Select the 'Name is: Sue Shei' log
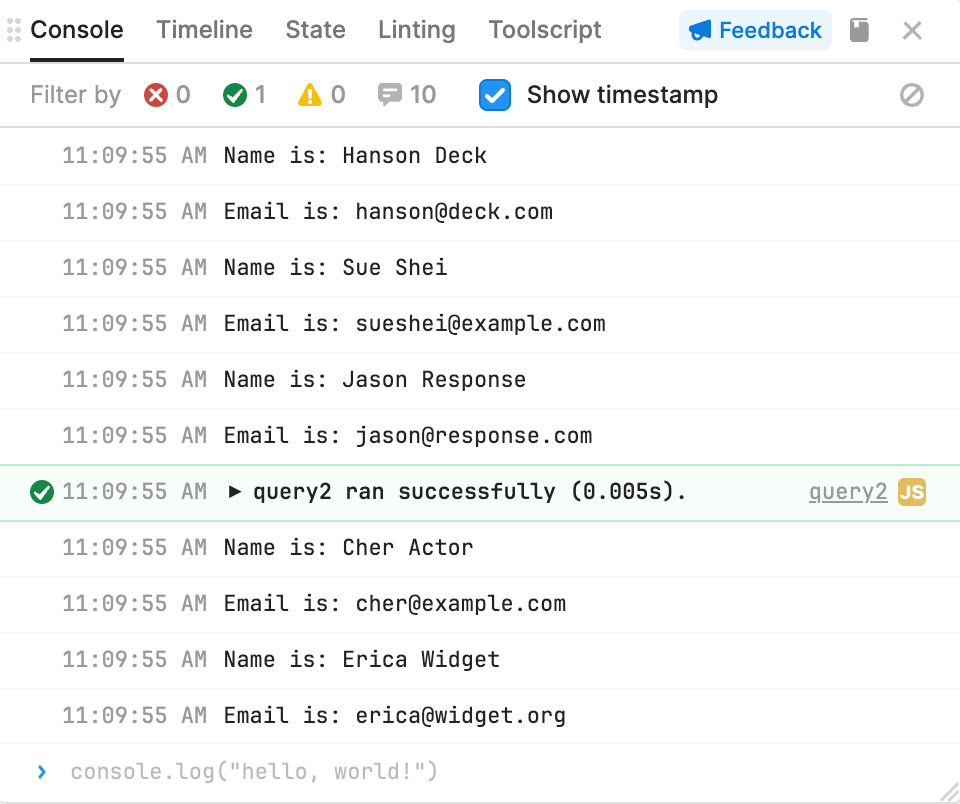This screenshot has width=960, height=804. (x=480, y=268)
